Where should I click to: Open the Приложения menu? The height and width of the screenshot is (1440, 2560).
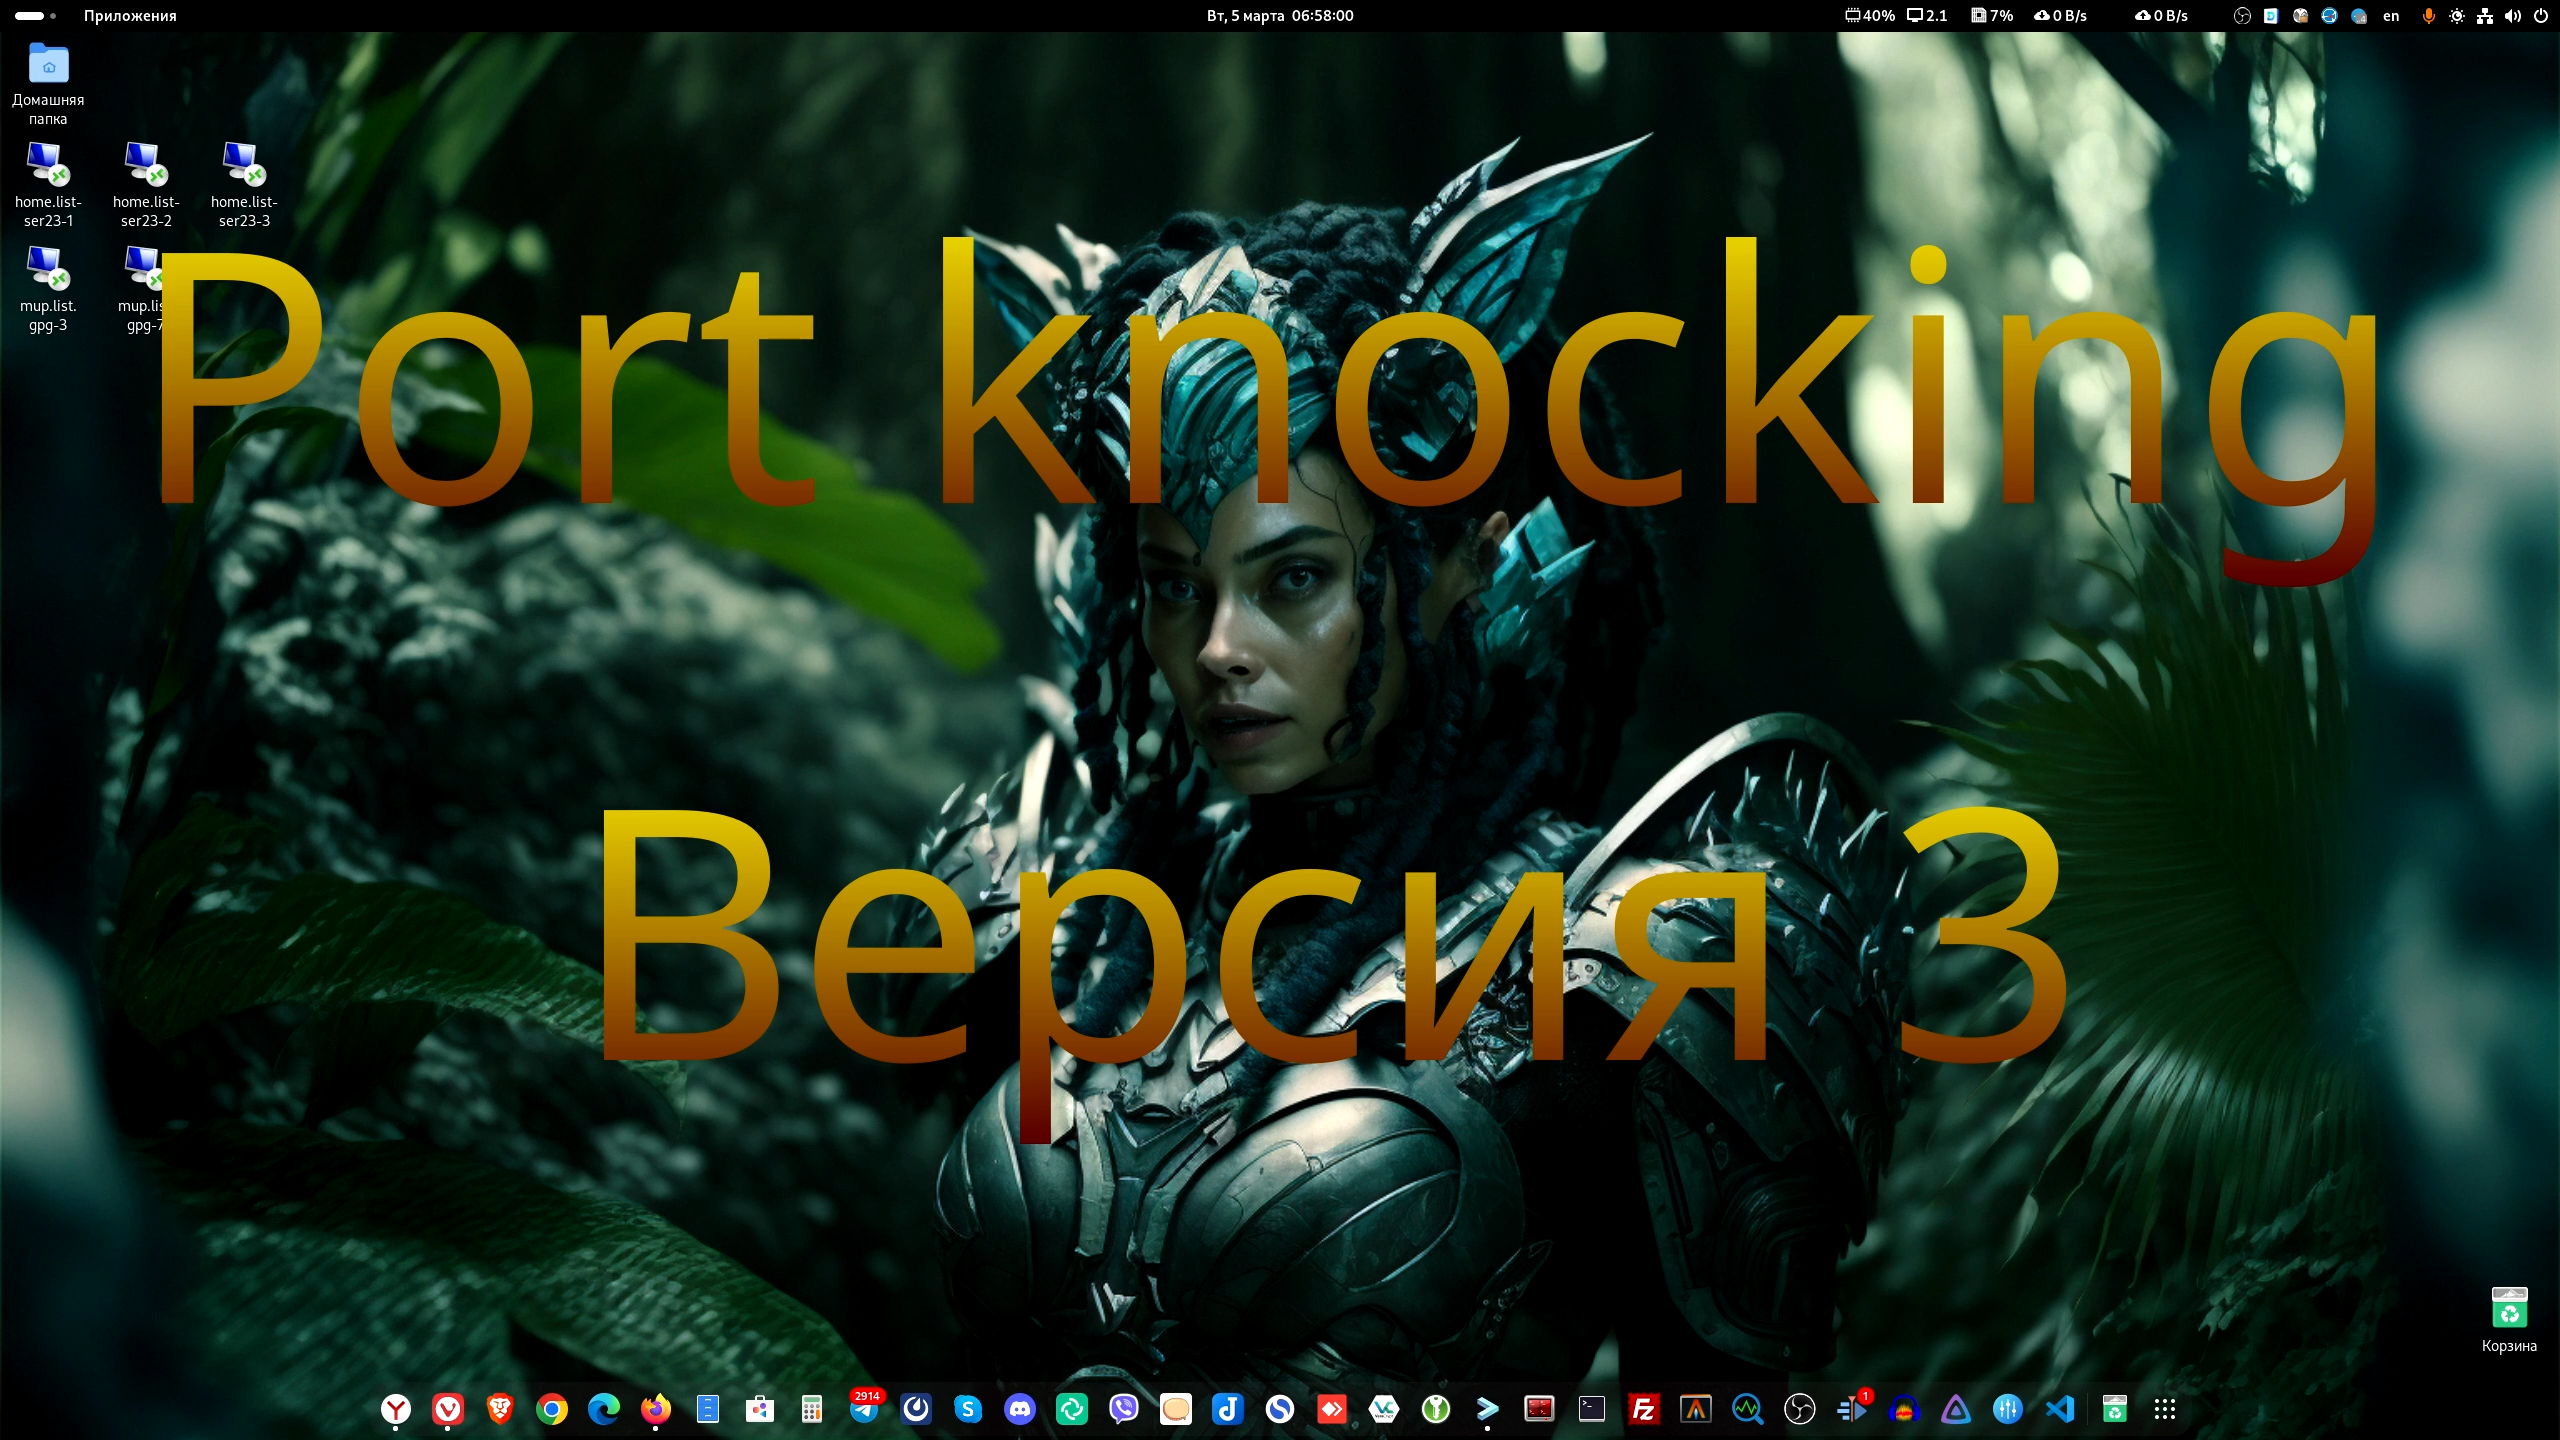click(130, 16)
